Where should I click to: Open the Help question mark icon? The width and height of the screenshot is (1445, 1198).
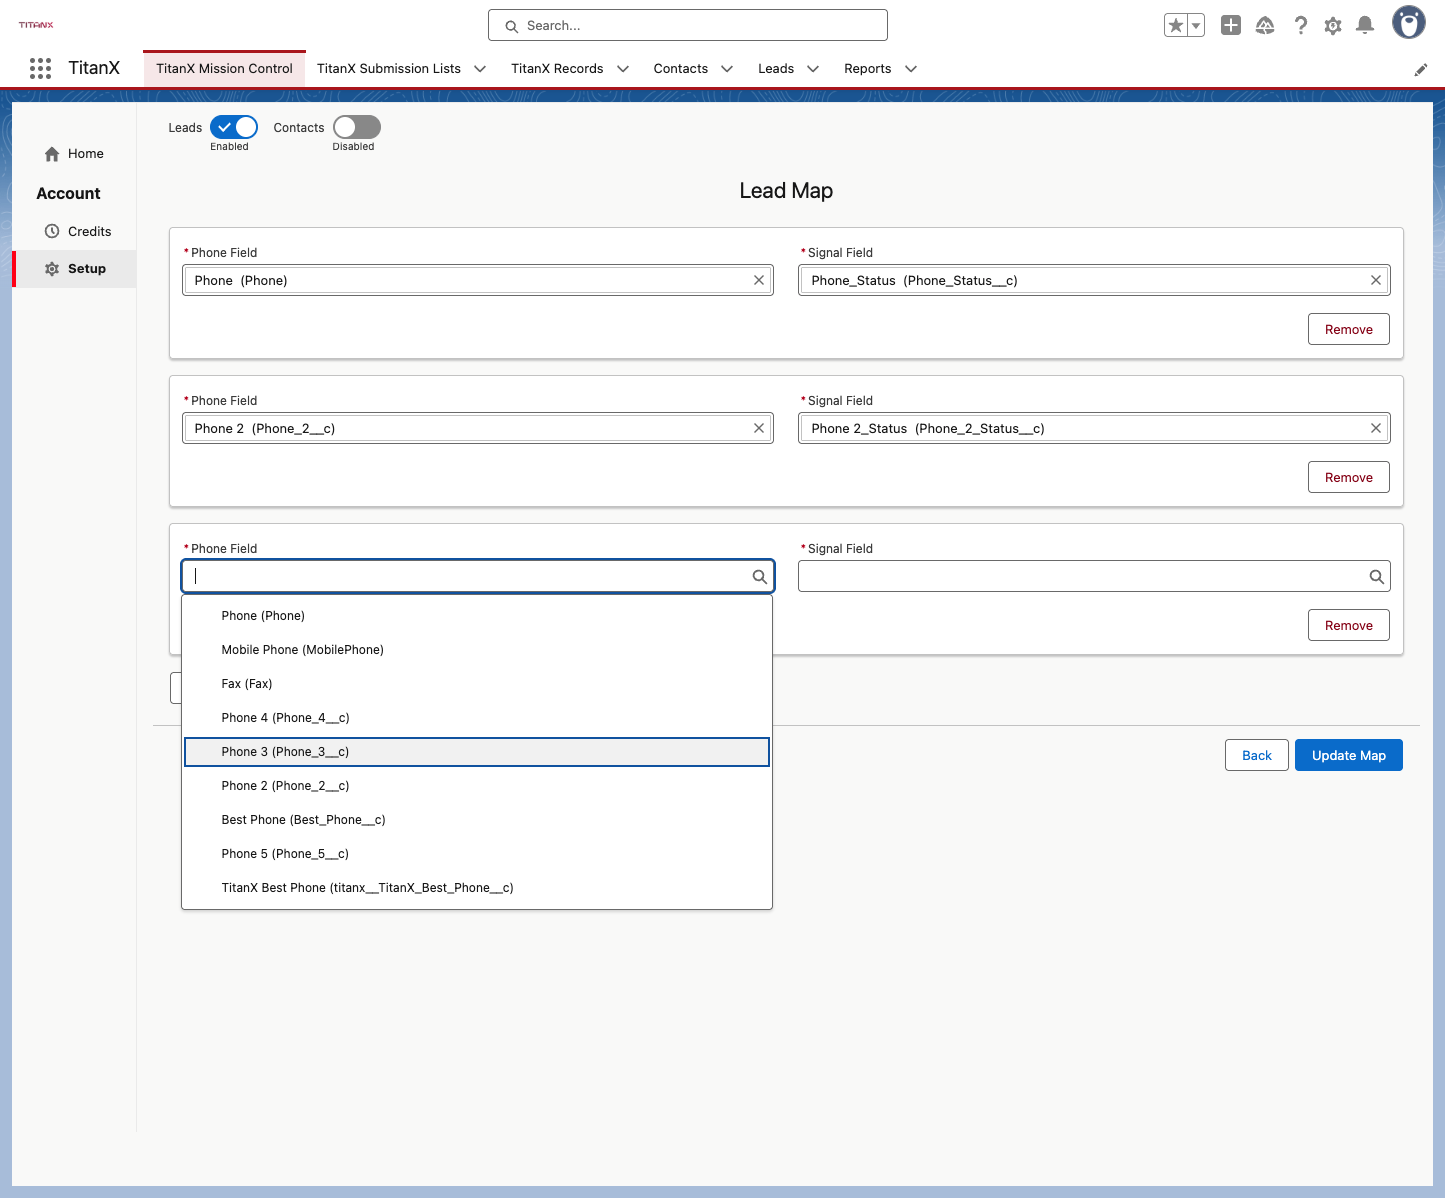pyautogui.click(x=1300, y=25)
